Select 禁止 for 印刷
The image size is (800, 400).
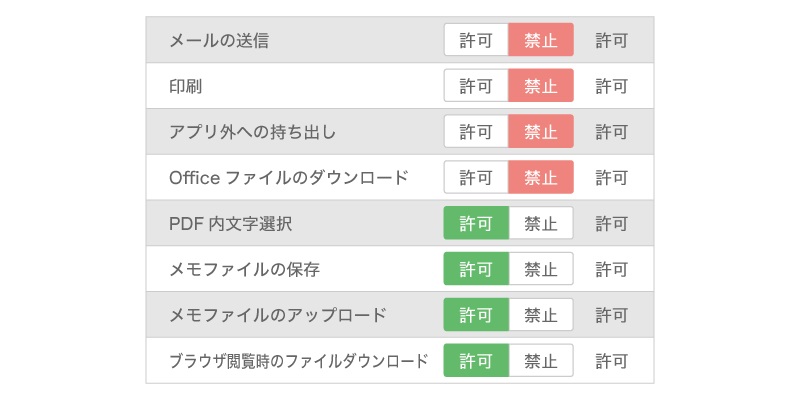541,86
